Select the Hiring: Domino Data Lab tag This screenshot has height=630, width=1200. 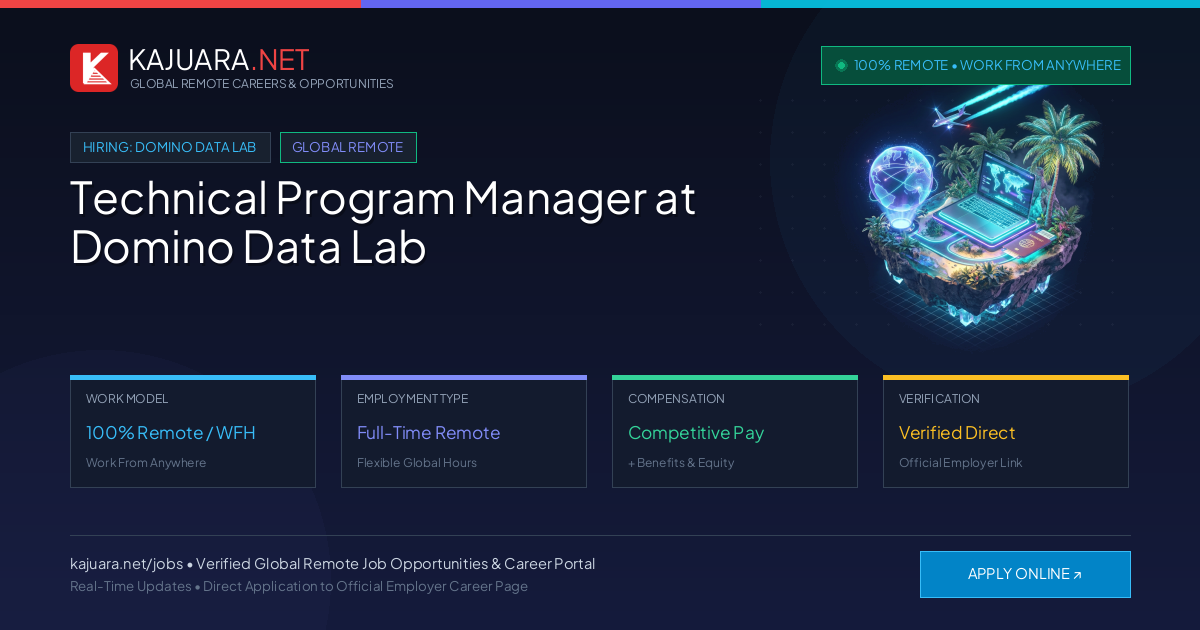tap(170, 147)
